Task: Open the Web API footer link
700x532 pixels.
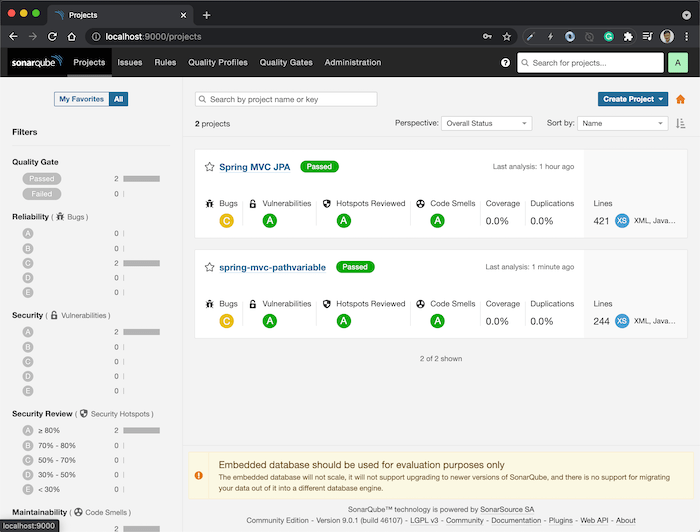Action: [594, 520]
